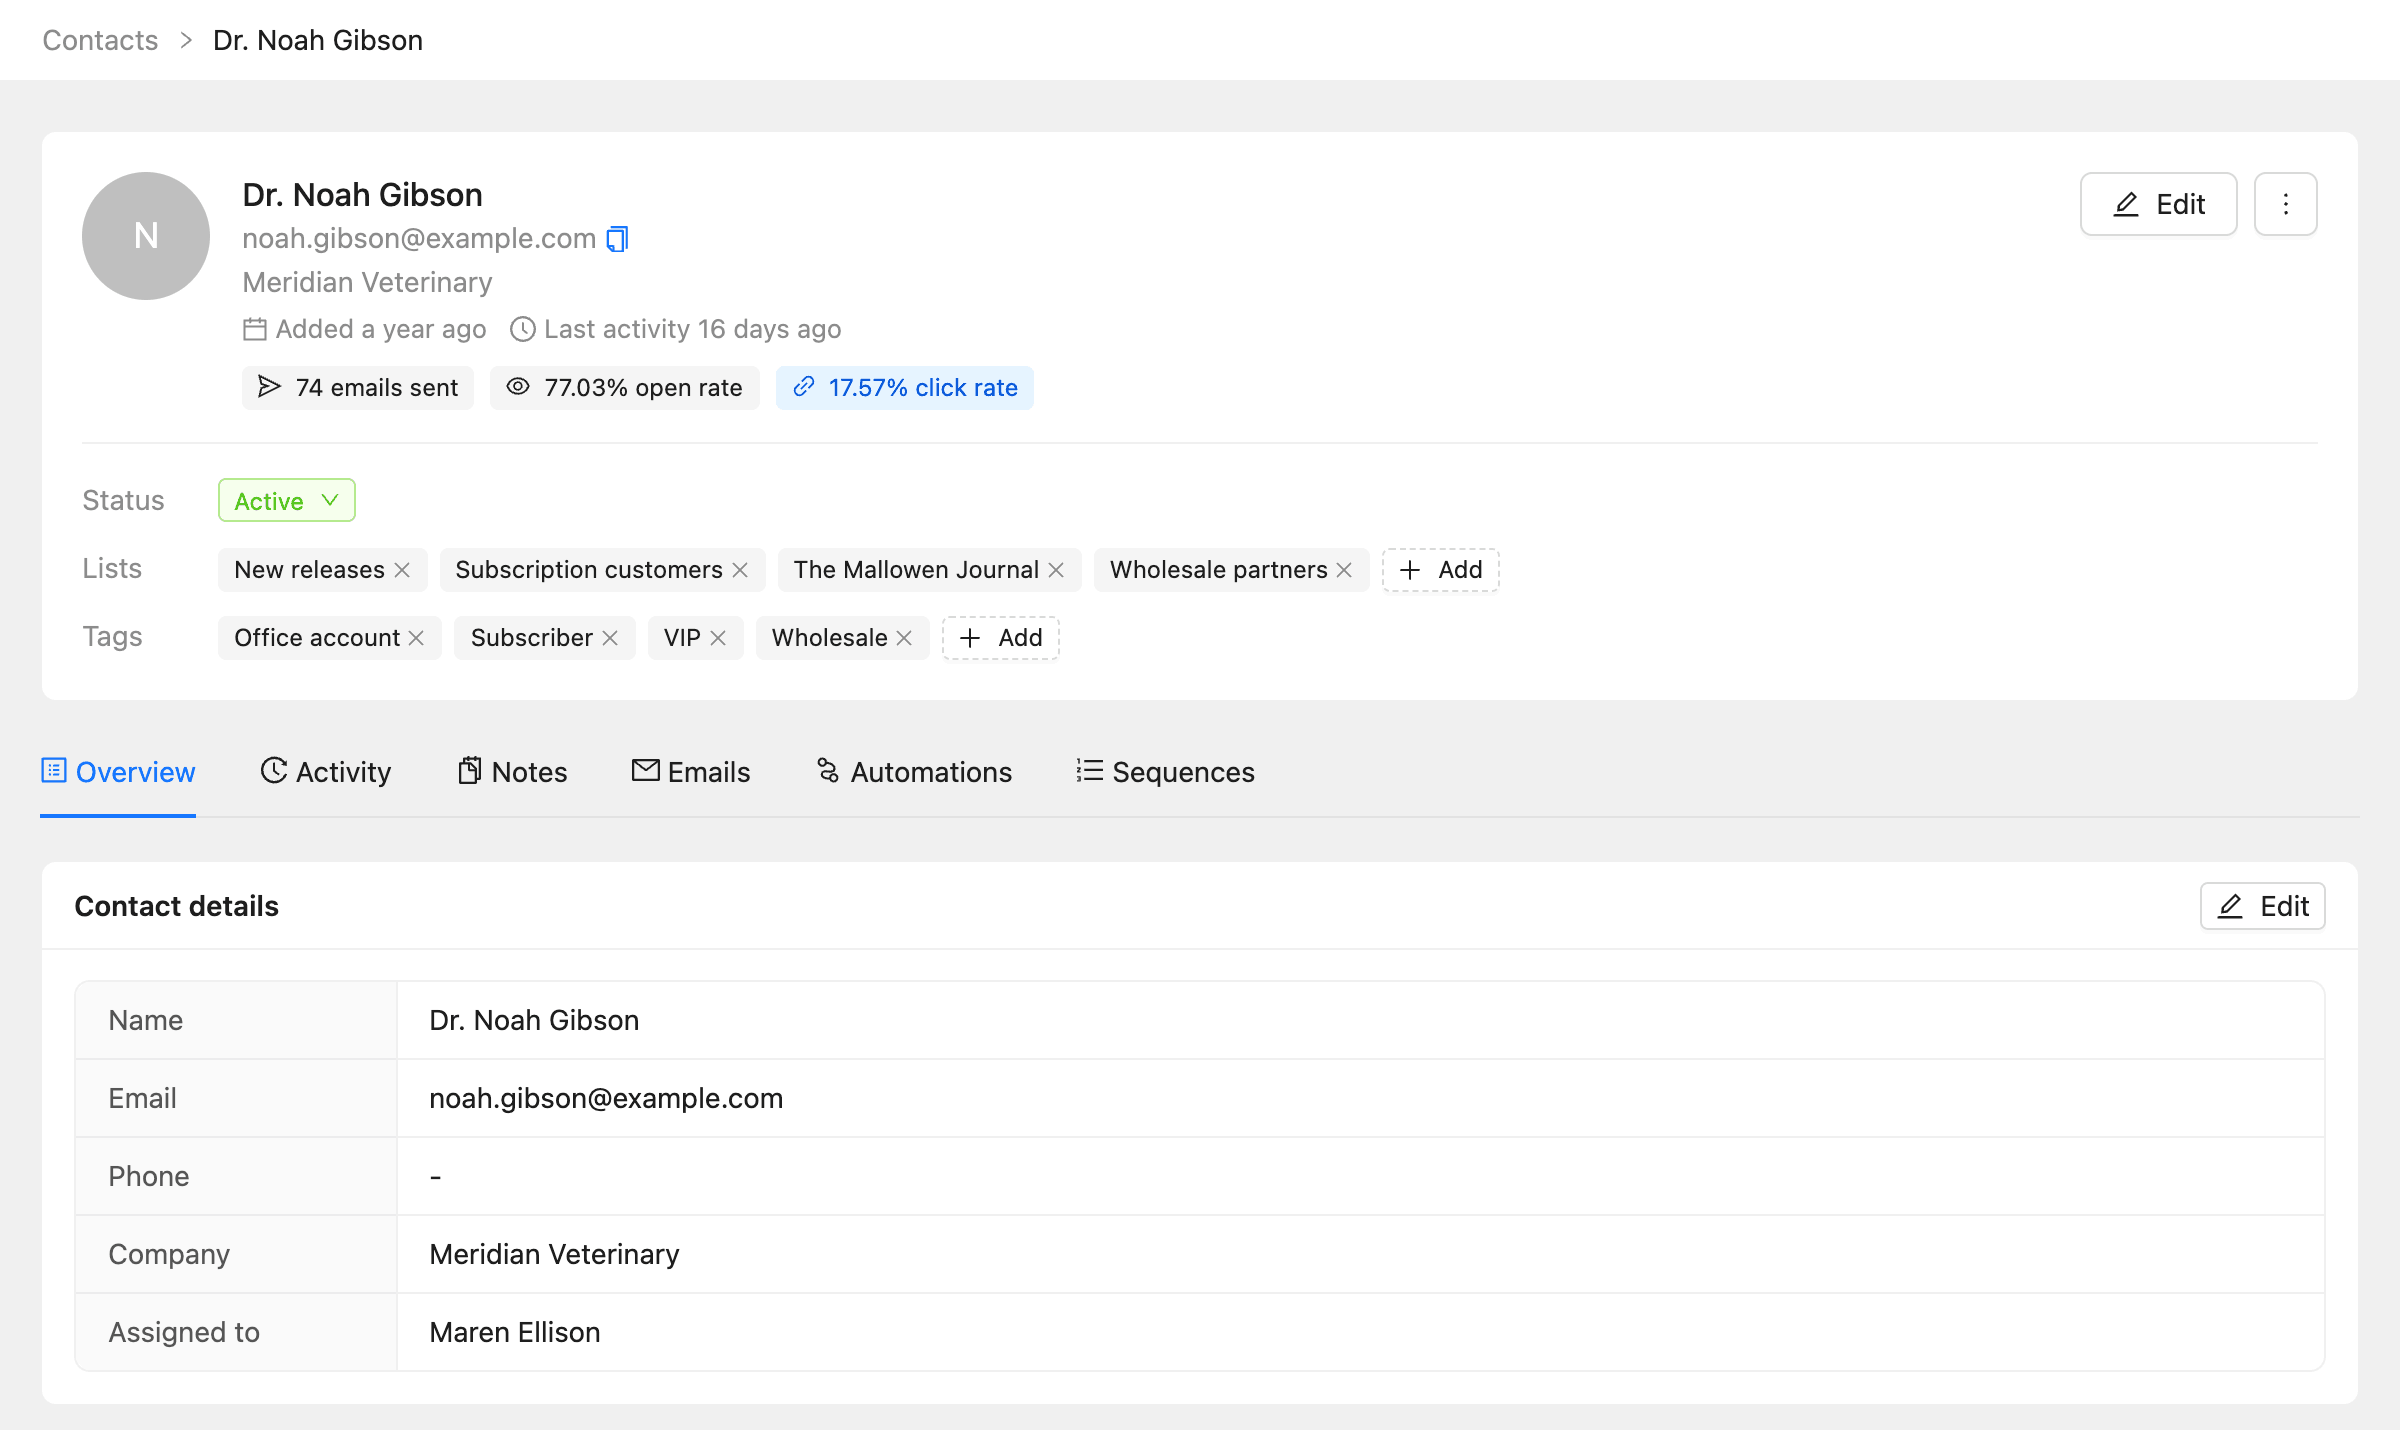Click the Added a year ago text

(381, 329)
